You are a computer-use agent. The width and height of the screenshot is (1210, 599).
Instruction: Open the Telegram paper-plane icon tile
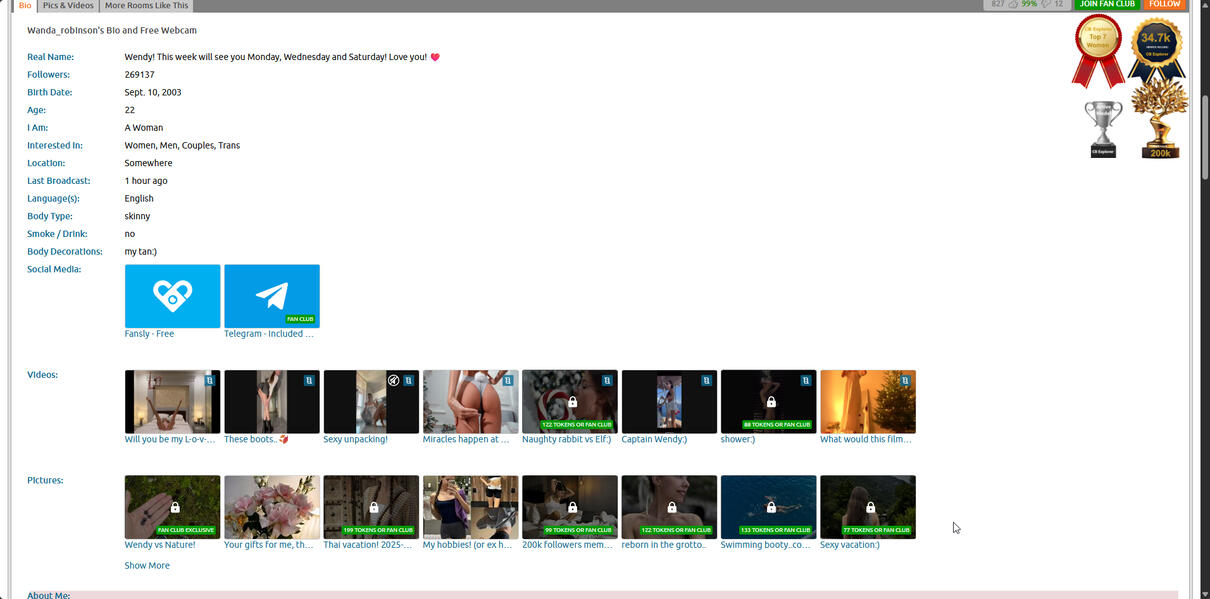click(x=272, y=296)
